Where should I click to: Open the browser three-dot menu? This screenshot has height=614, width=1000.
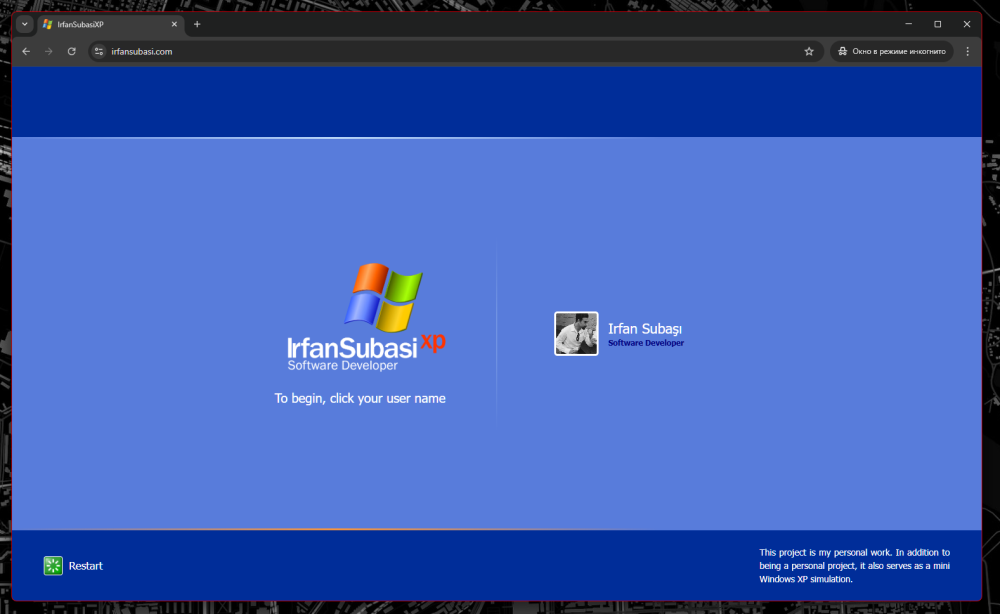click(967, 52)
